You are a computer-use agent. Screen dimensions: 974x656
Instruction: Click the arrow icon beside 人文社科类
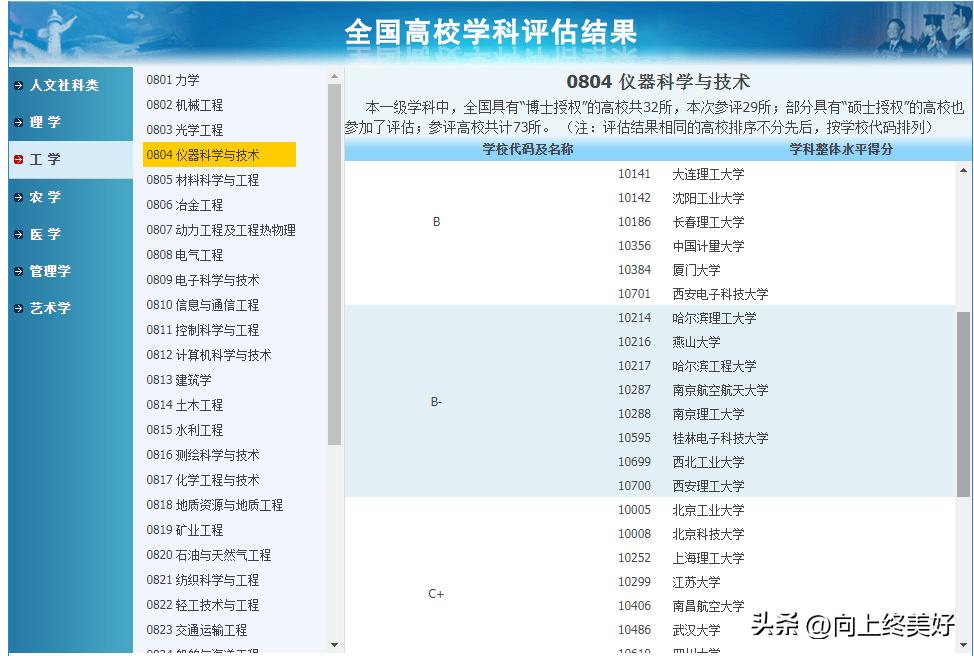17,86
